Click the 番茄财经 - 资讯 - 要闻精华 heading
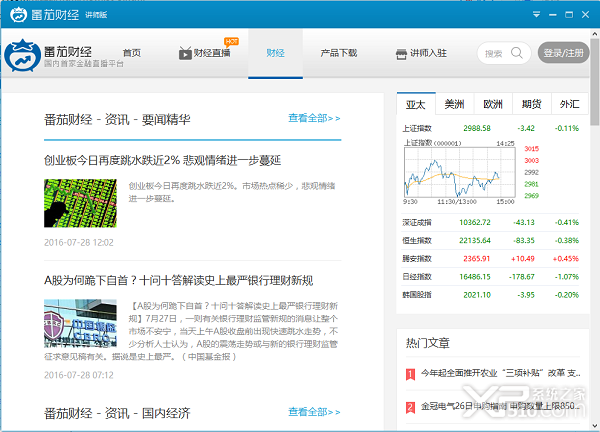The image size is (600, 432). pyautogui.click(x=117, y=120)
